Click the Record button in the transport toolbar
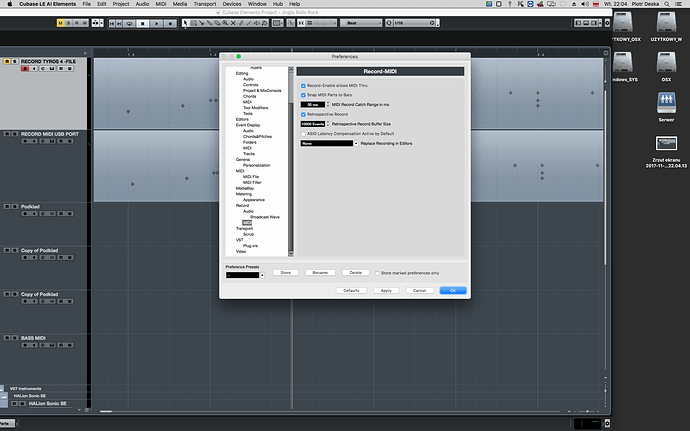690x431 pixels. pyautogui.click(x=170, y=23)
